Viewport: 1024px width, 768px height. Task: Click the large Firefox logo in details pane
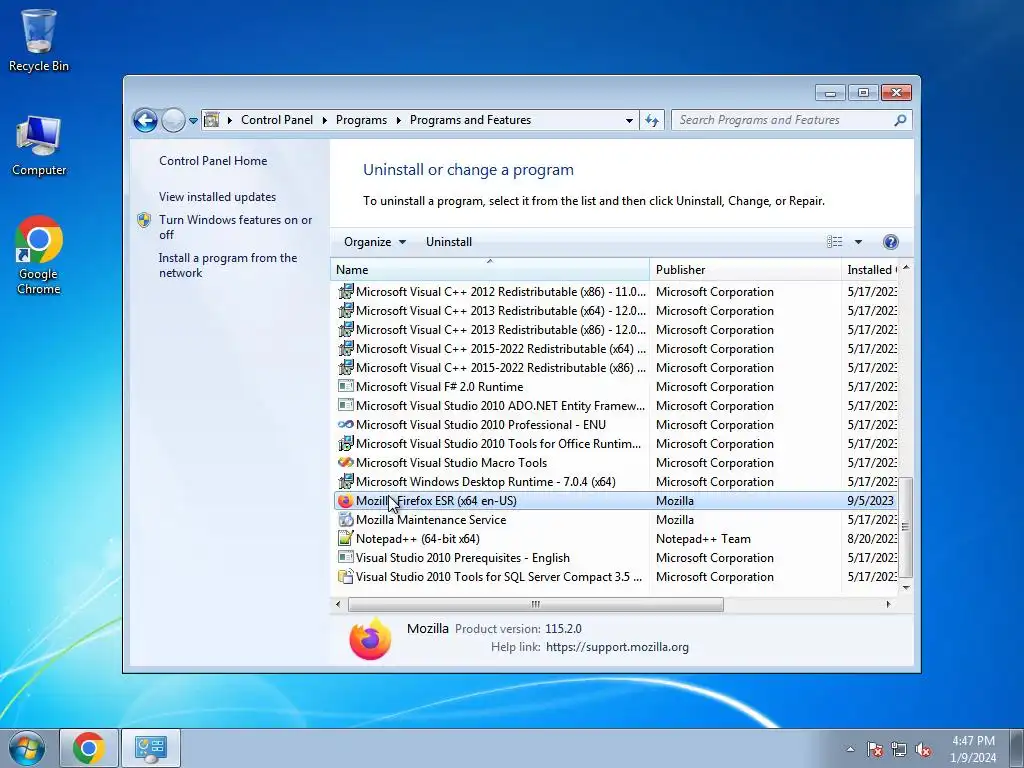370,639
